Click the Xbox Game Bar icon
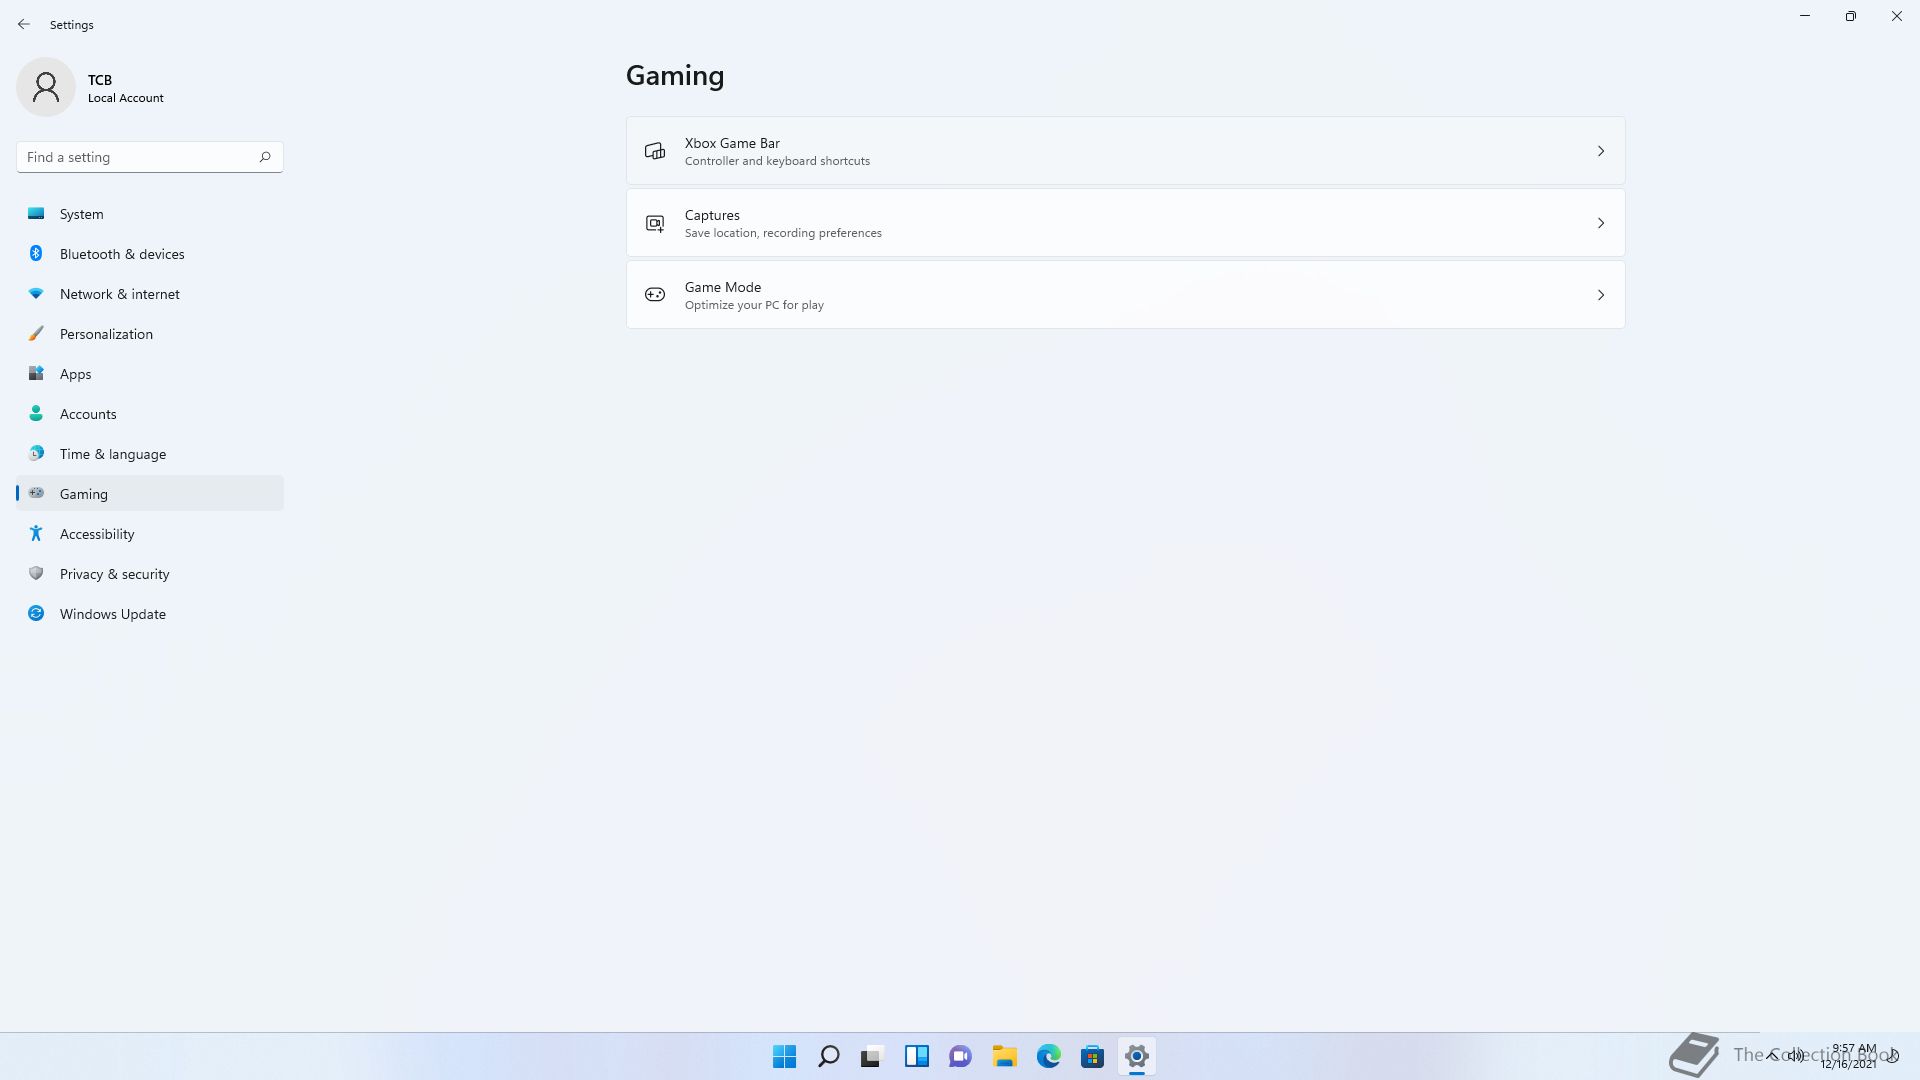 coord(655,151)
